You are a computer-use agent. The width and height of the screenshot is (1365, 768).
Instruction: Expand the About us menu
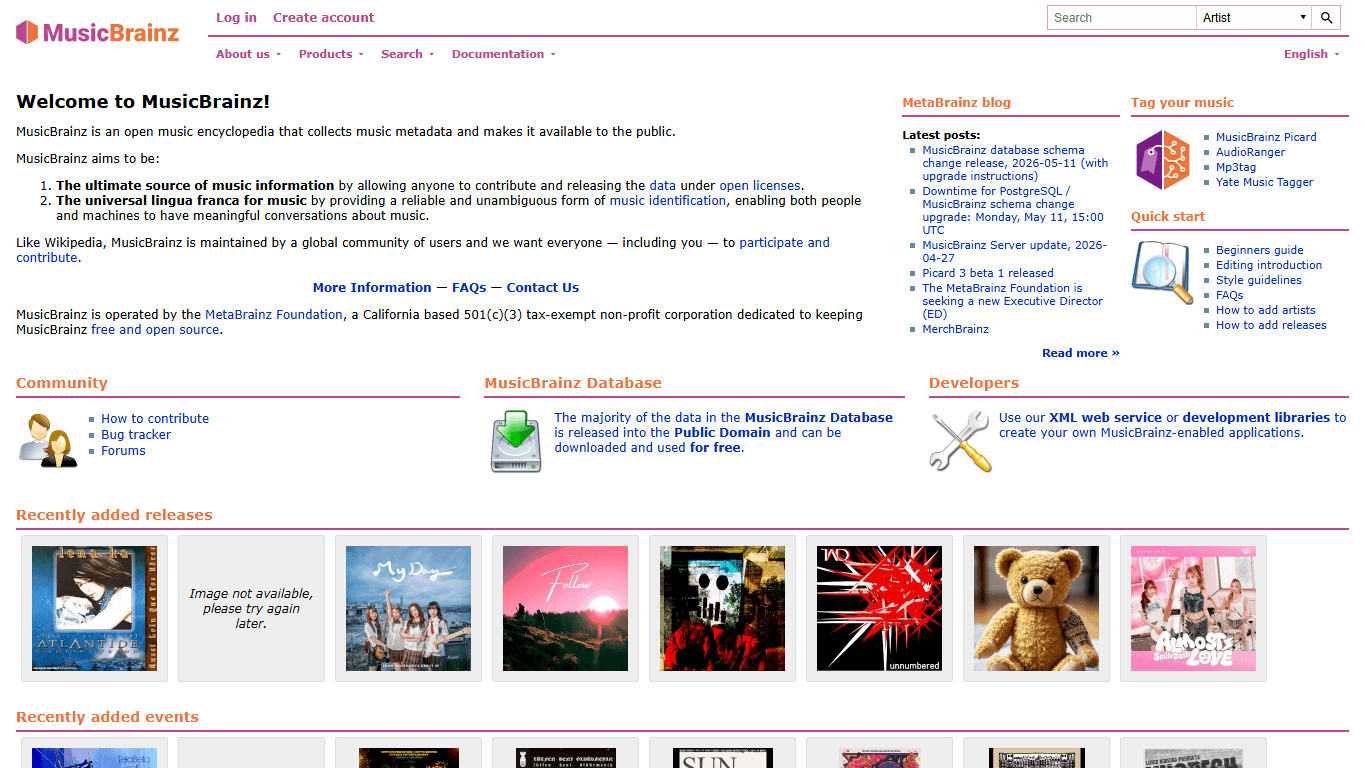tap(248, 54)
